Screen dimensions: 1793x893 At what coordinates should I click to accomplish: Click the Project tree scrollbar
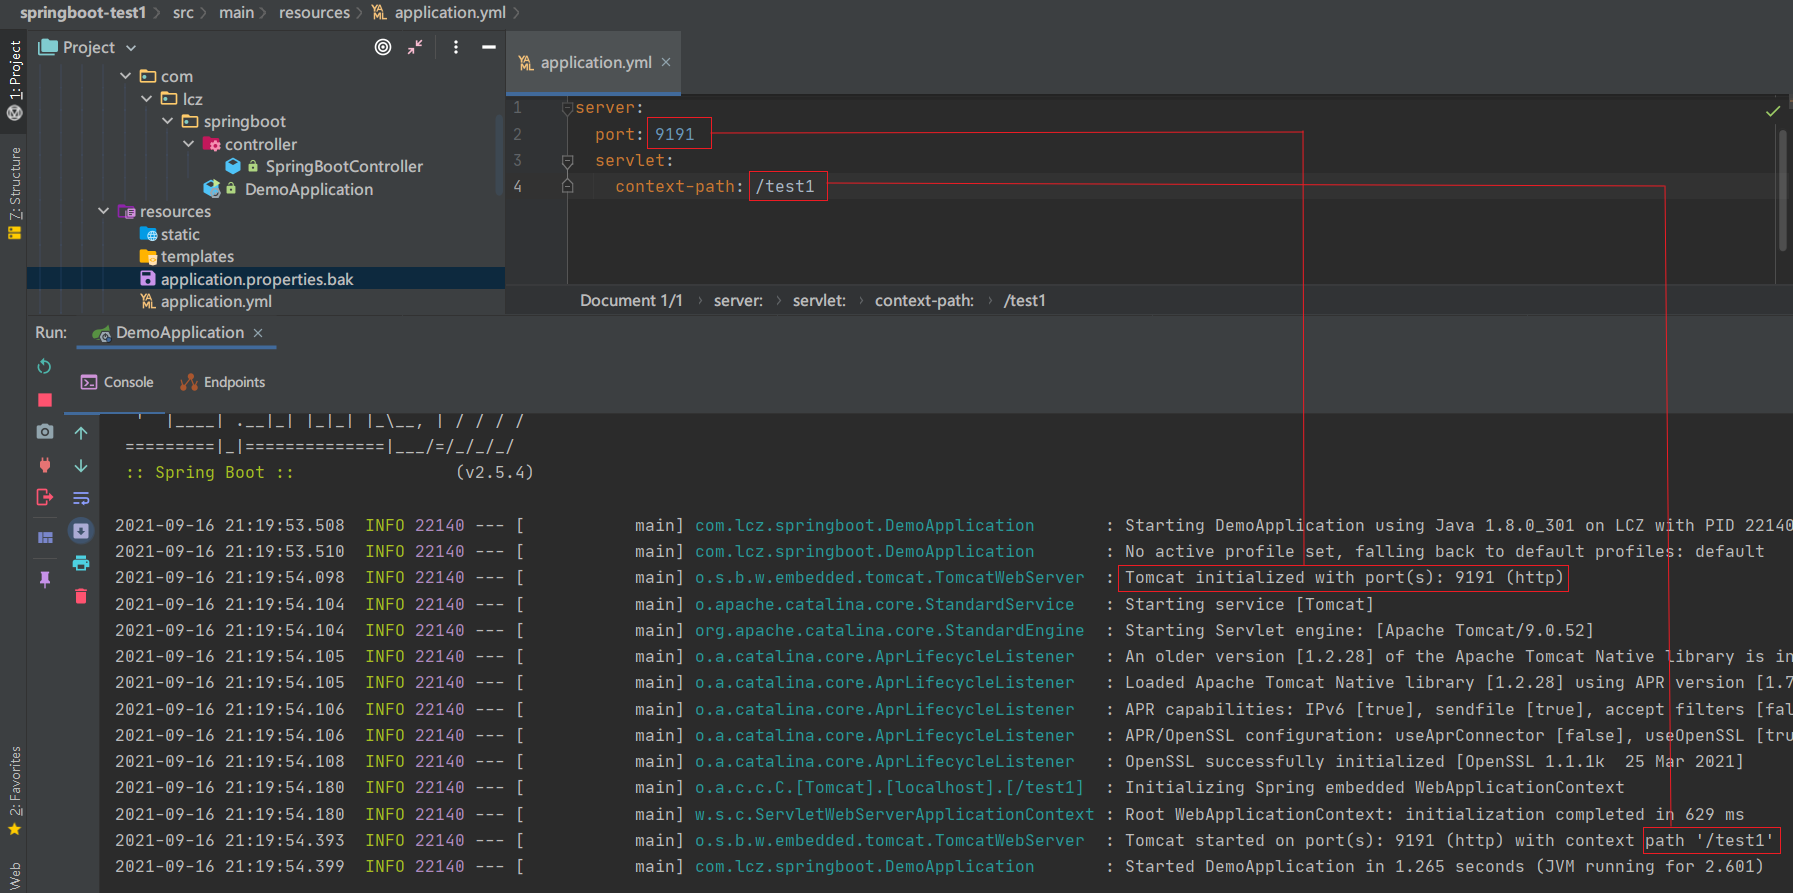tap(499, 155)
